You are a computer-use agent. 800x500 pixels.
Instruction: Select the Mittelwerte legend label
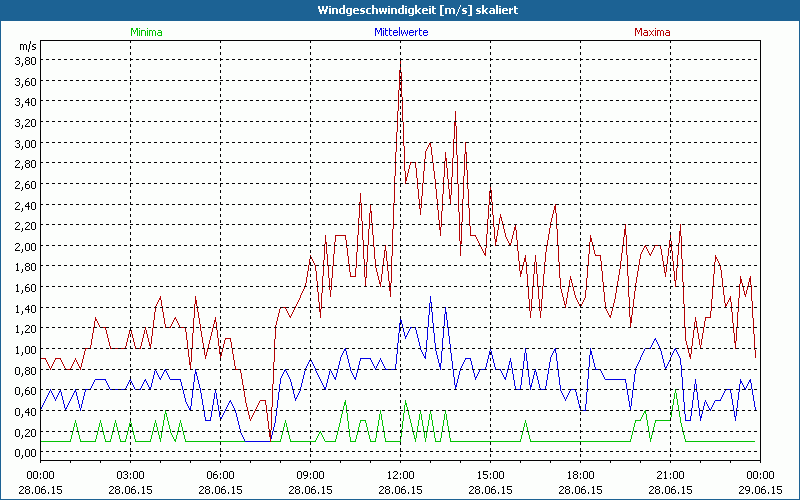[x=400, y=32]
